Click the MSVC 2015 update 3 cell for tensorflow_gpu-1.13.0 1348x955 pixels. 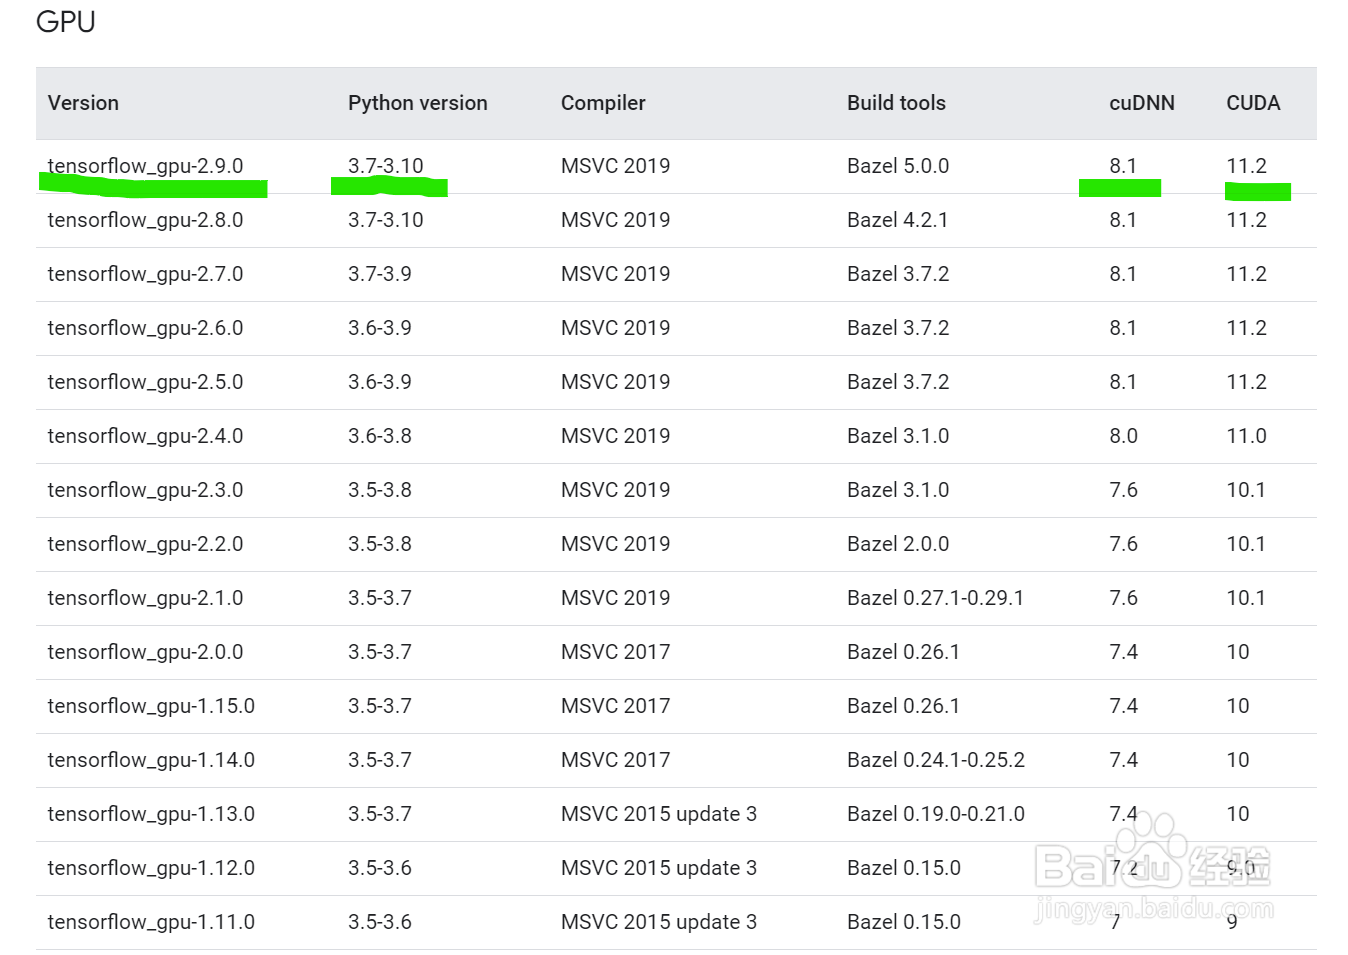tap(658, 814)
